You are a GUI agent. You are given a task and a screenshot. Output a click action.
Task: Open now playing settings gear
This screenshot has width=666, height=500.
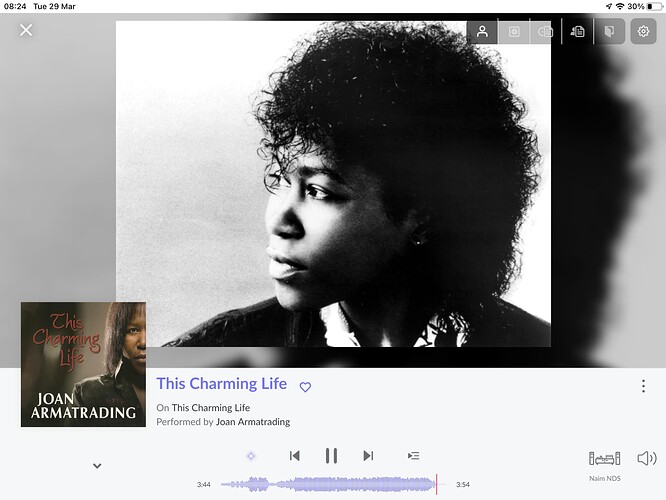pos(643,31)
